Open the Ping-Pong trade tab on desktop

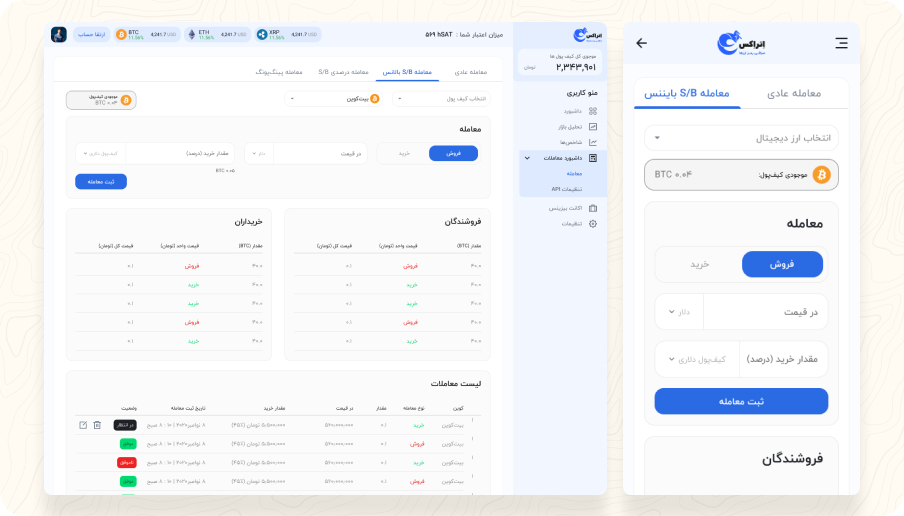(279, 72)
